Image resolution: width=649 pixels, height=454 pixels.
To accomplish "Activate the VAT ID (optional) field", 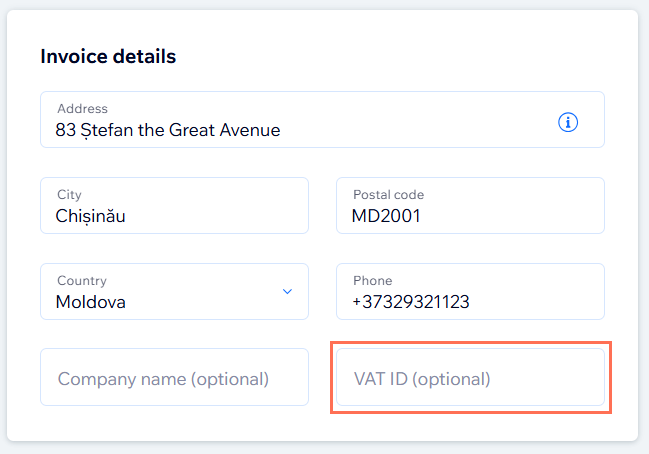I will pyautogui.click(x=470, y=378).
